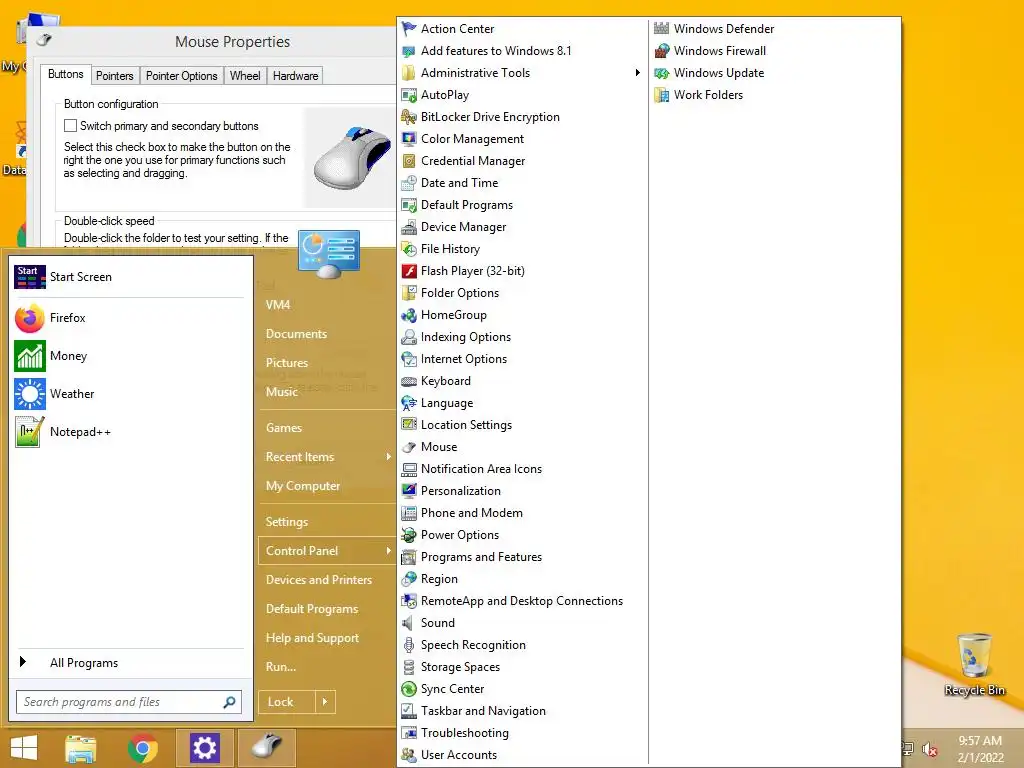Screen dimensions: 1024x768
Task: Click Speech Recognition microphone icon
Action: coord(409,645)
